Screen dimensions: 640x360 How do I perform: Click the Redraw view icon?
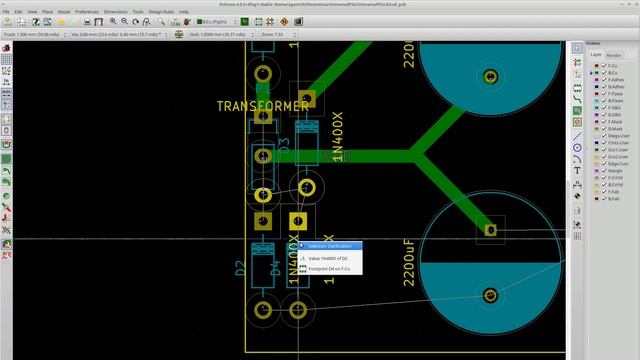click(135, 22)
